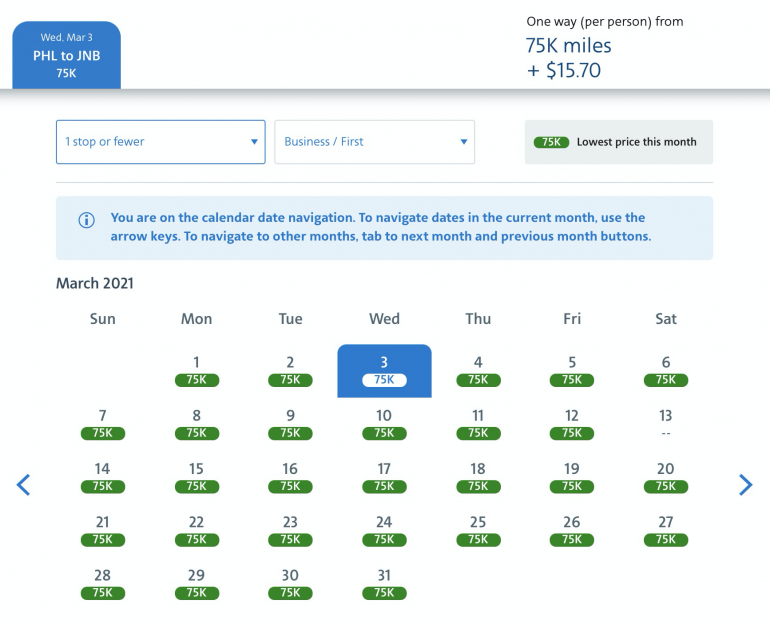Choose Monday March 22 date
770x624 pixels.
point(196,529)
